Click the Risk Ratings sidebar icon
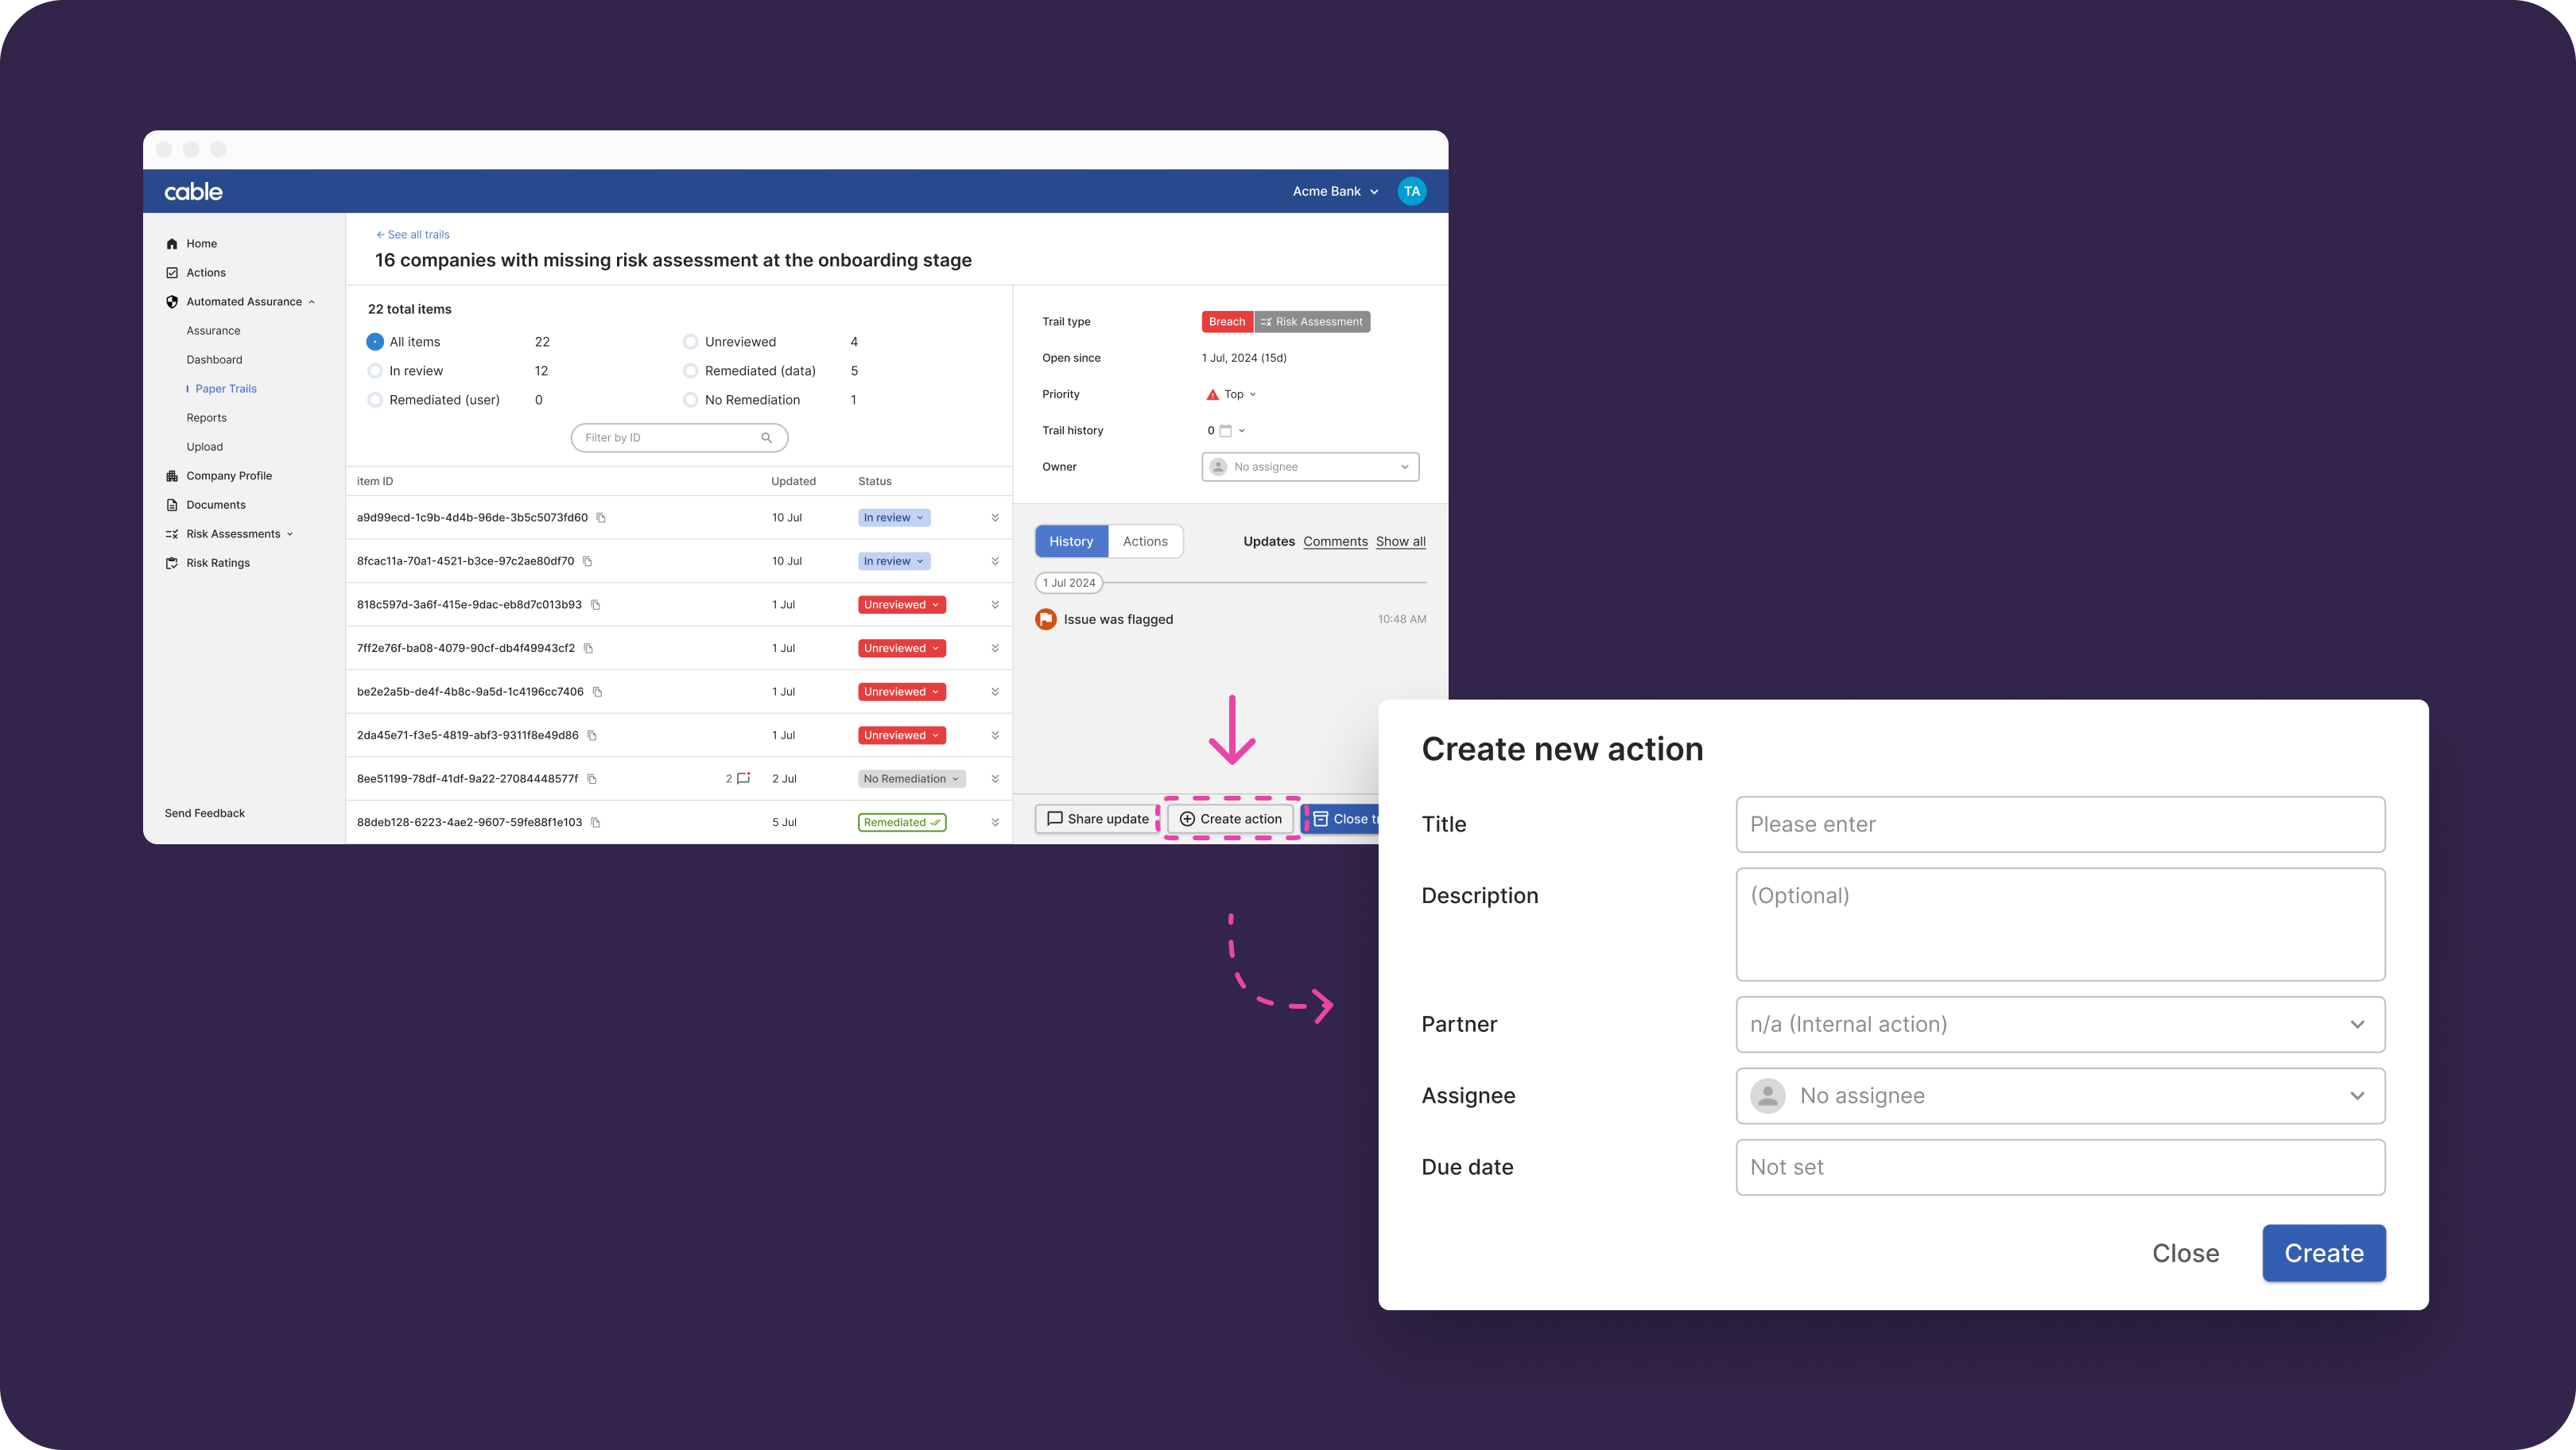Screen dimensions: 2576x1450 [x=172, y=563]
